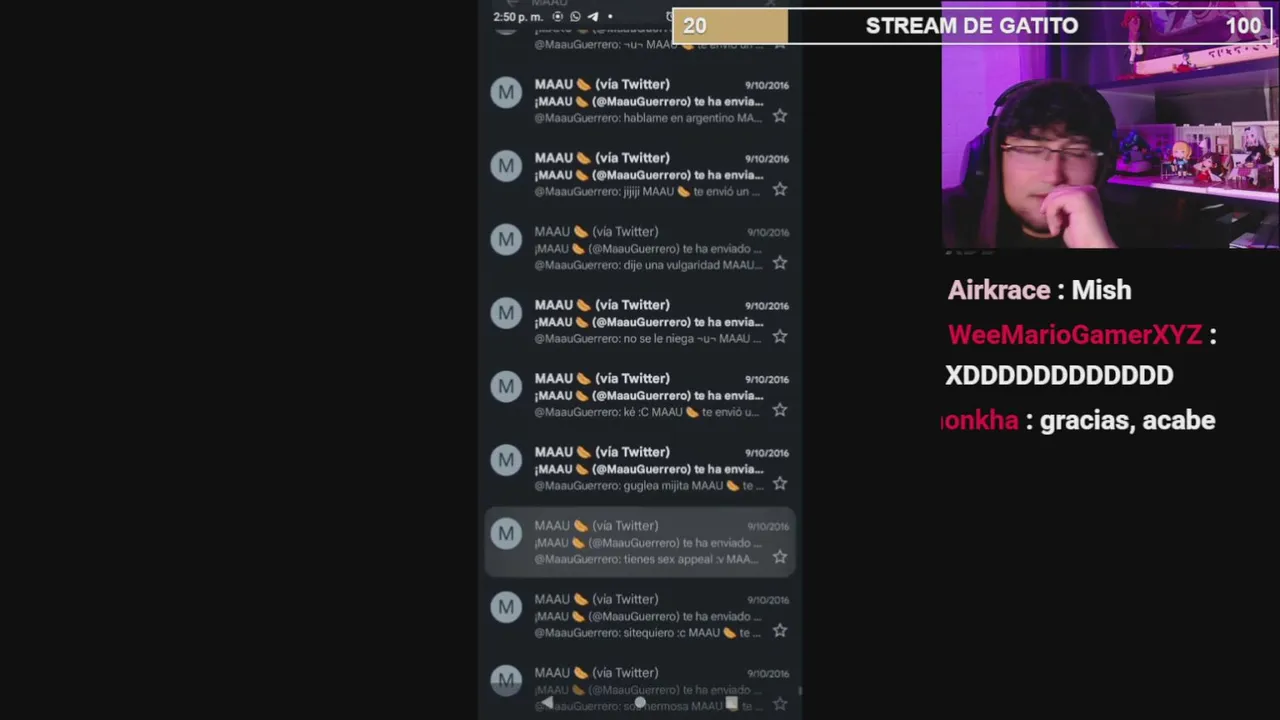Screen dimensions: 1280x720
Task: Select M avatar of 'jijijiji' email
Action: coord(506,167)
